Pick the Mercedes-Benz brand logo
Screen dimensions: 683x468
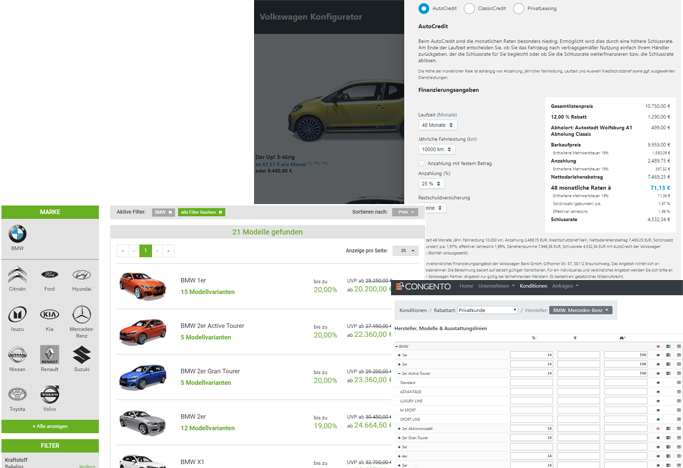point(81,314)
